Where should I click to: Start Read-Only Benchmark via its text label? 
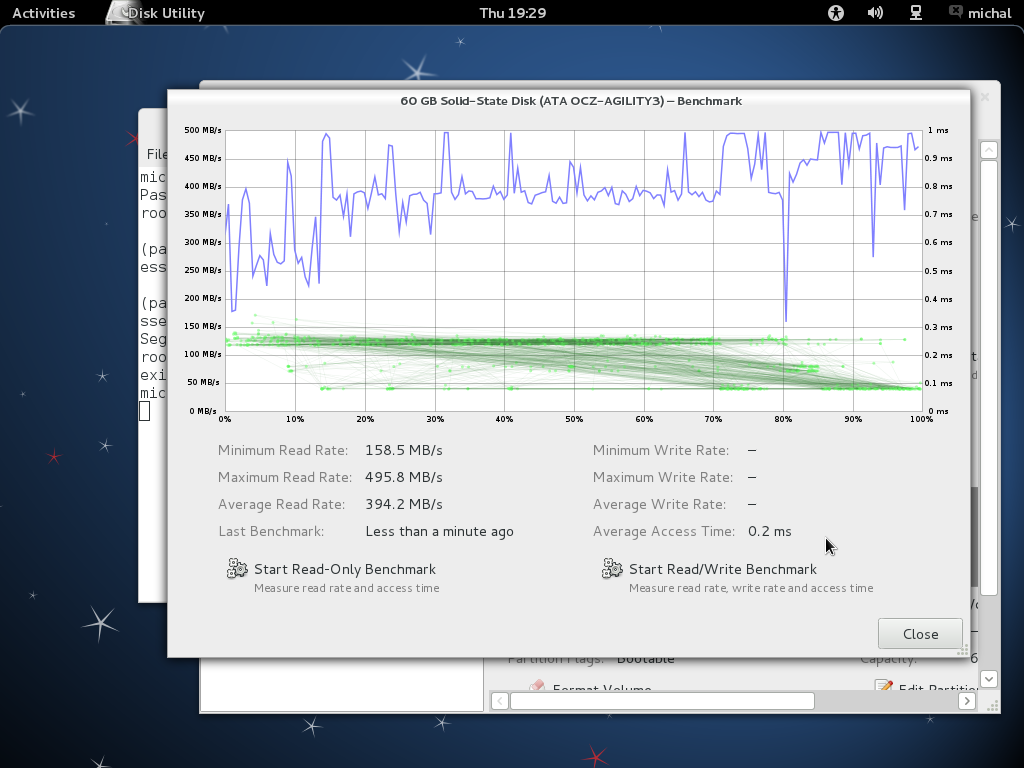tap(344, 569)
